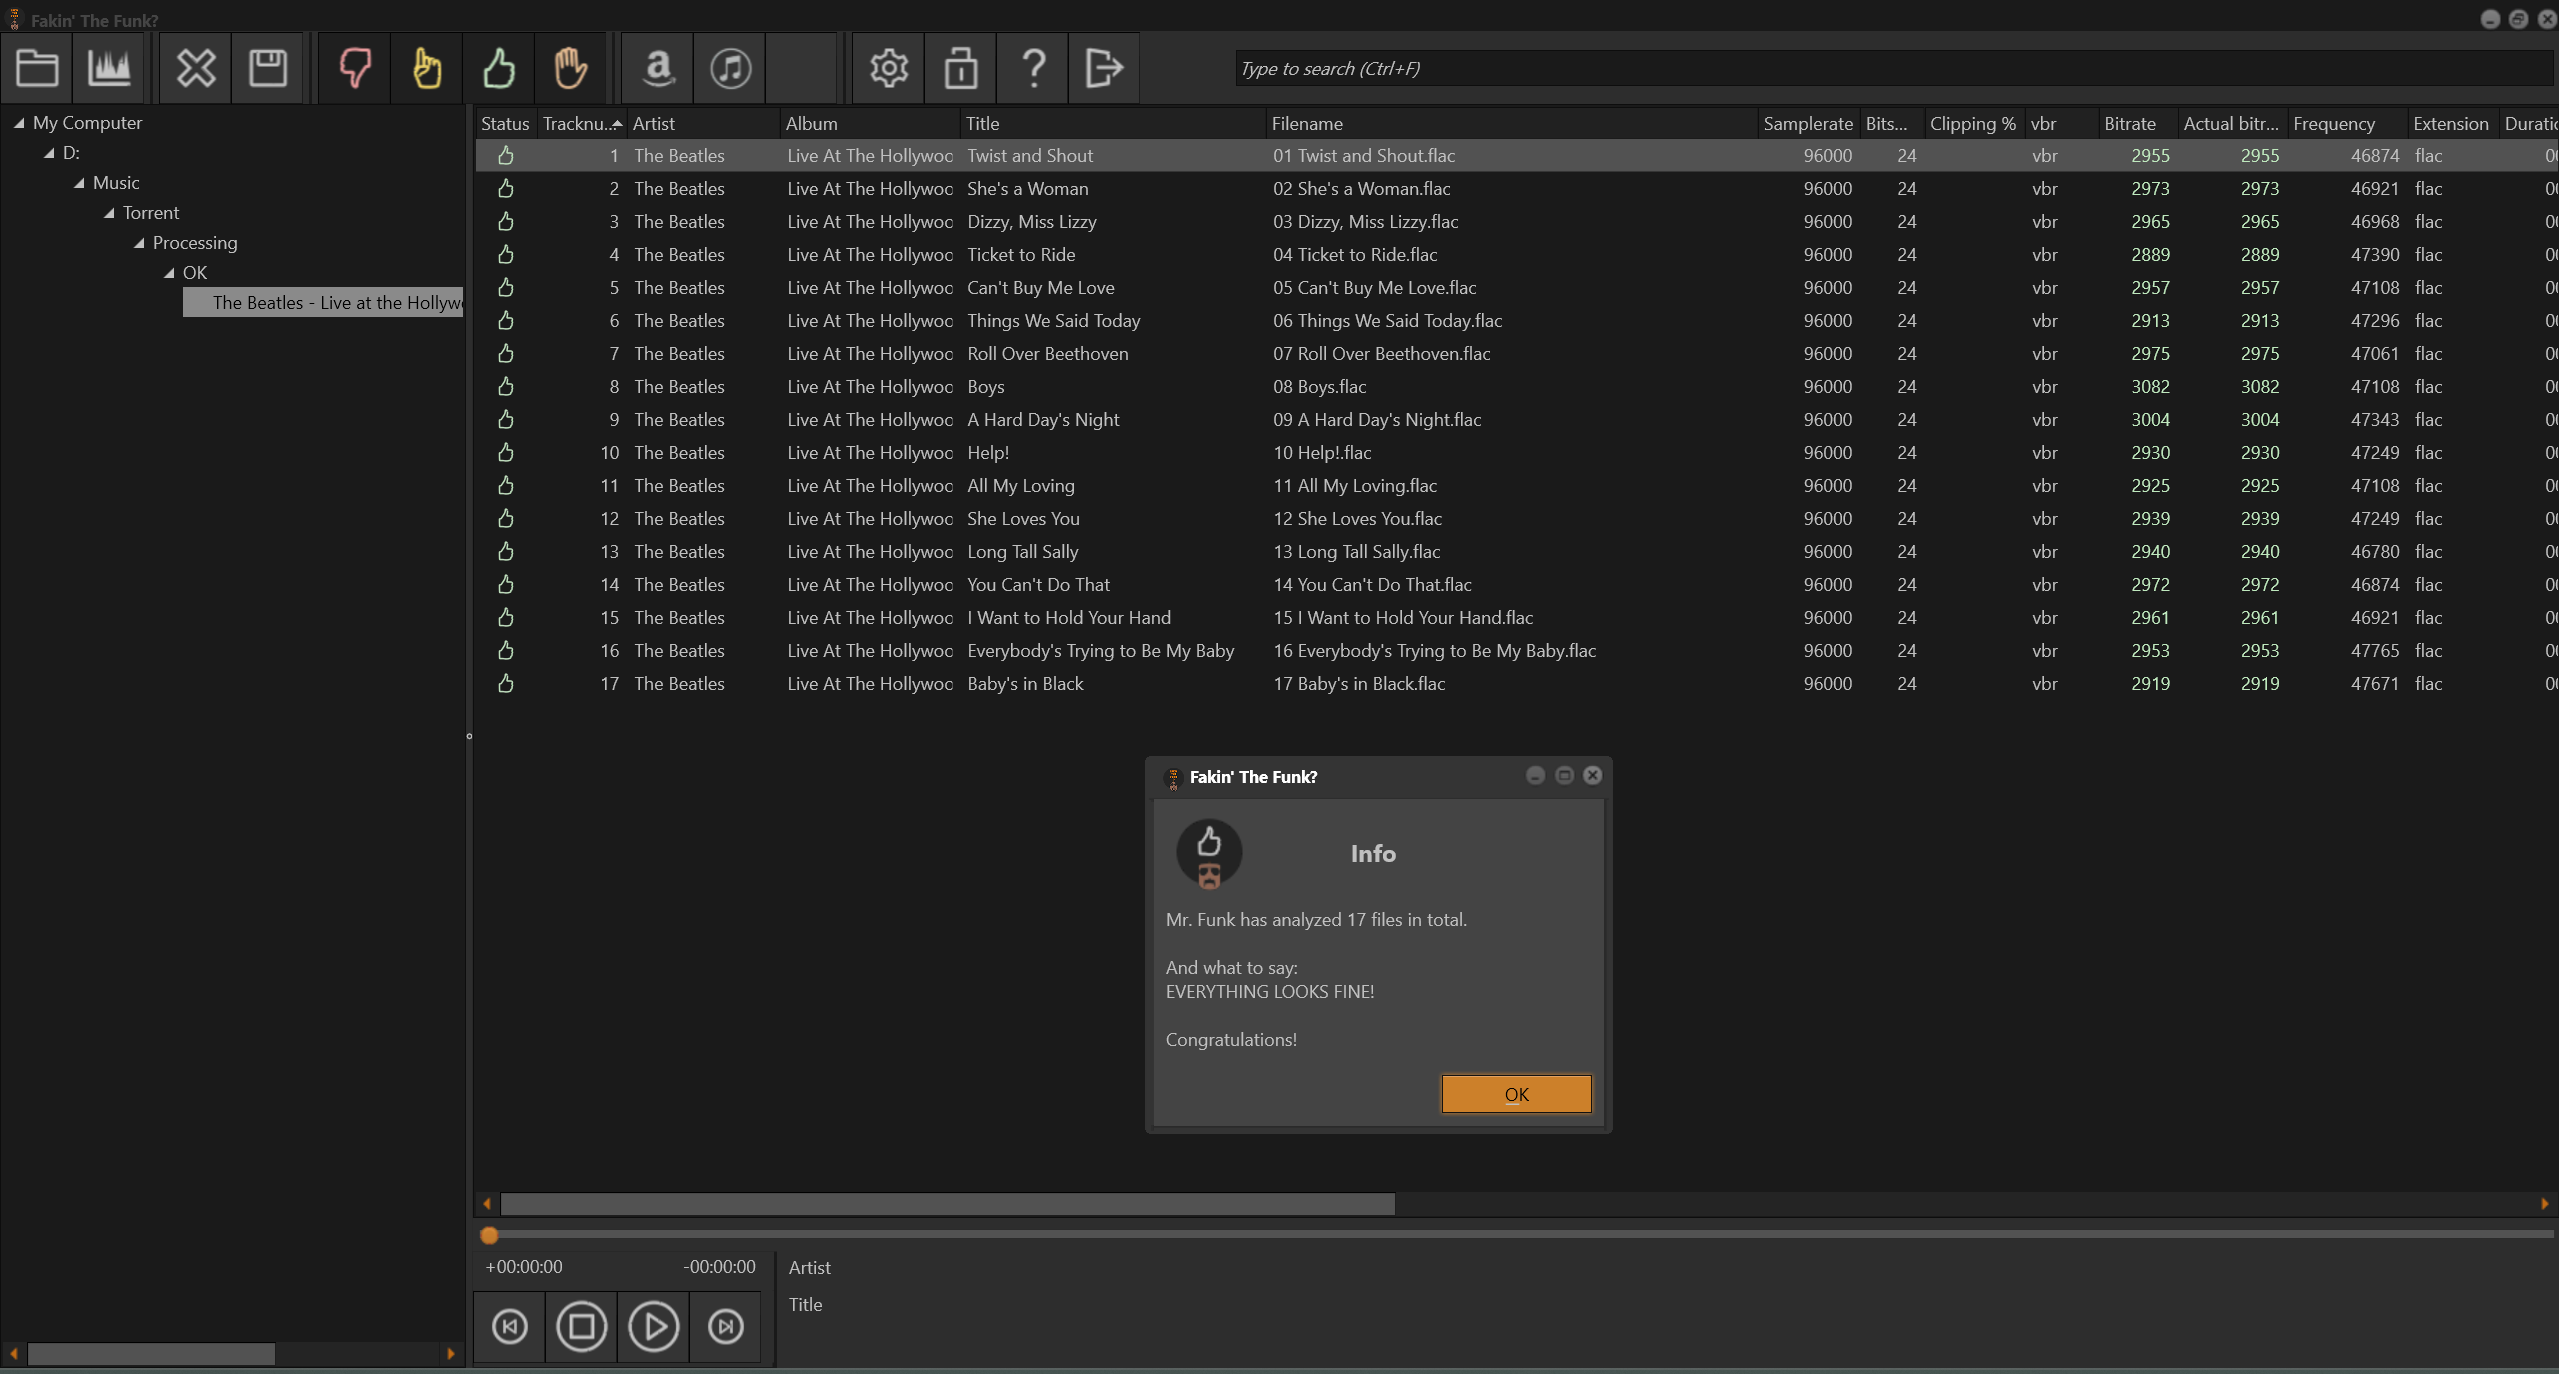Click the raised hand toolbar icon
The width and height of the screenshot is (2559, 1374).
click(x=570, y=68)
